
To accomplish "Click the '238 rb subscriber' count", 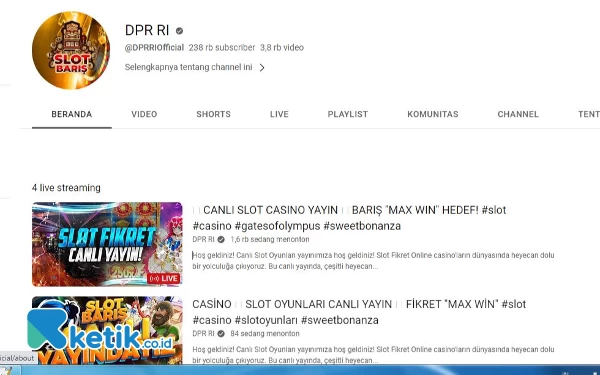I will pos(222,48).
